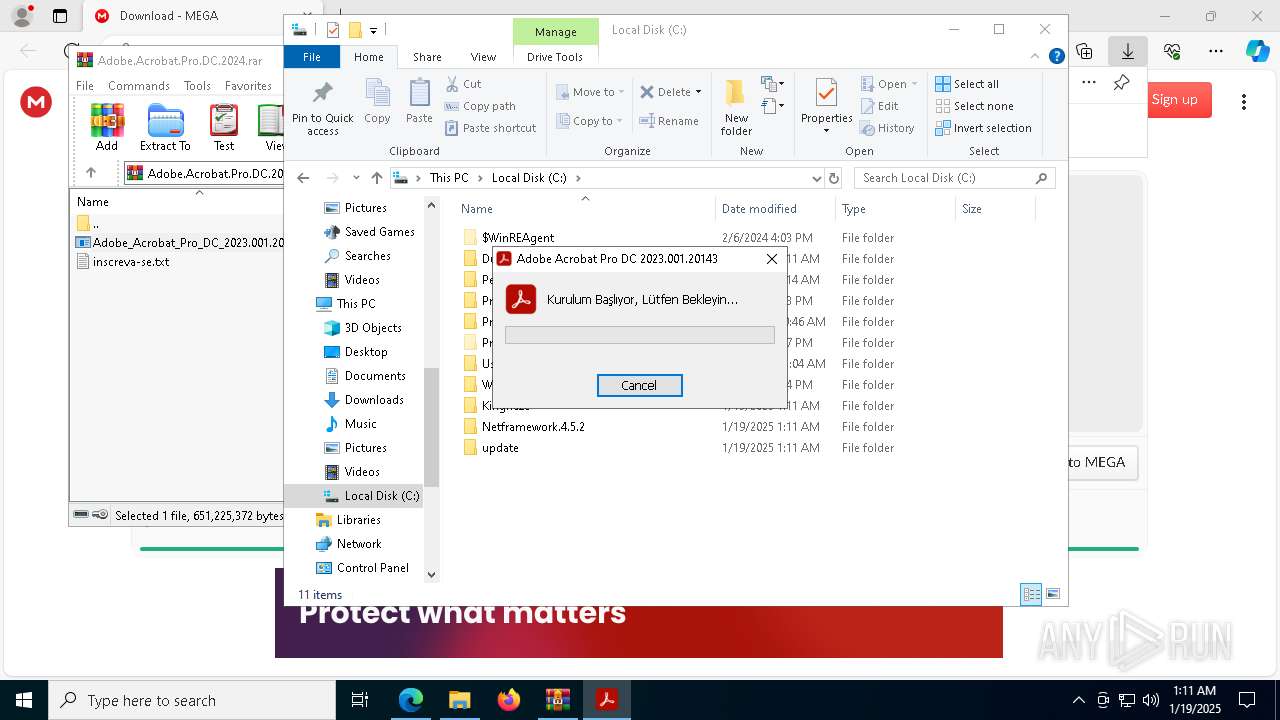Open History in the Open group

coord(887,128)
